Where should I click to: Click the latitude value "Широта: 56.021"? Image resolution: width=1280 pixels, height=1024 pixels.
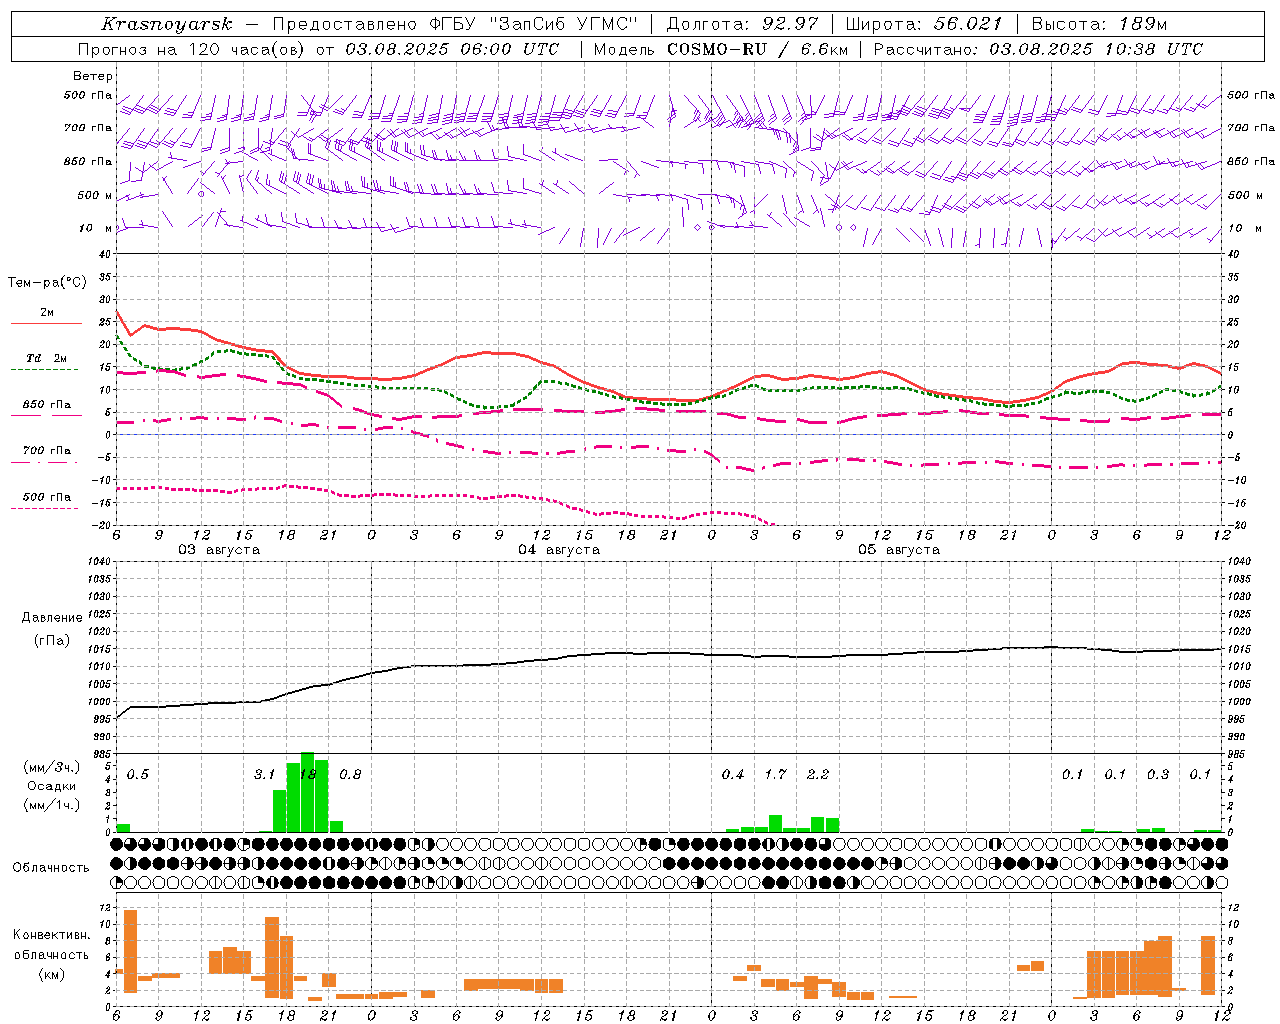tap(924, 24)
